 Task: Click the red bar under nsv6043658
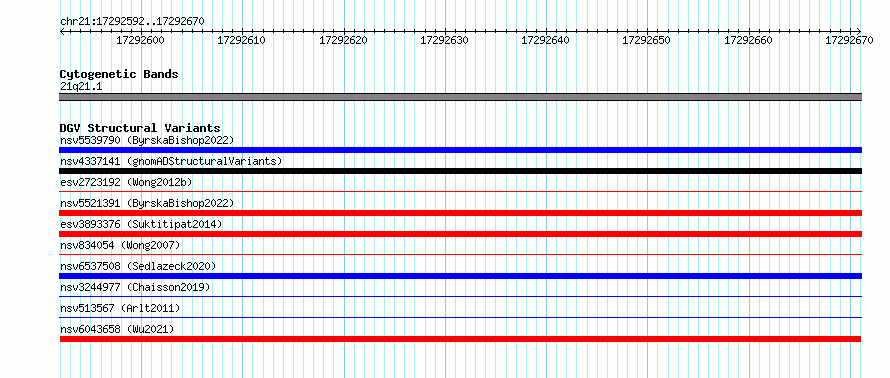pos(460,339)
